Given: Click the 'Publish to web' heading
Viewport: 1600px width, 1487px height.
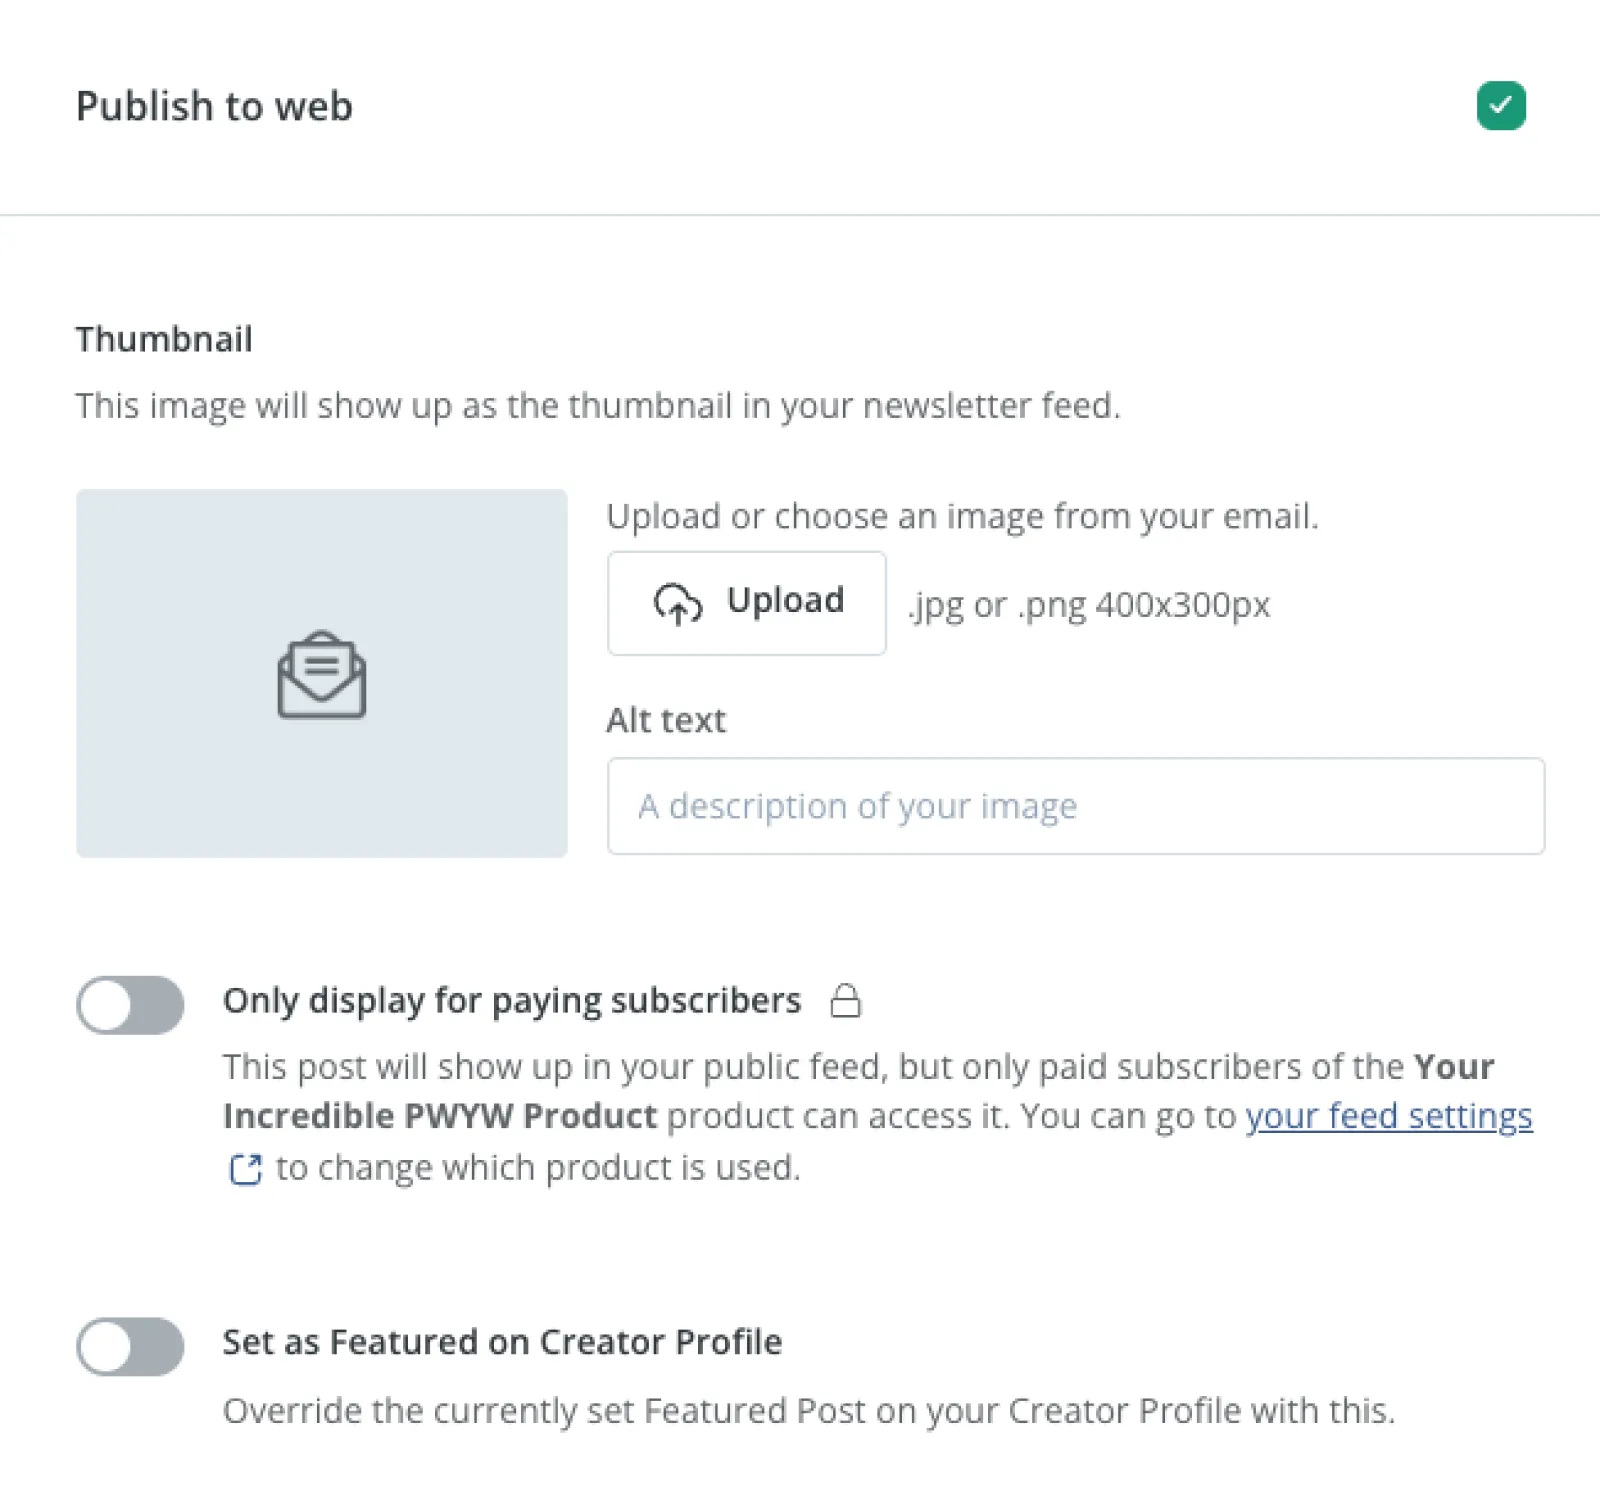Looking at the screenshot, I should tap(214, 106).
